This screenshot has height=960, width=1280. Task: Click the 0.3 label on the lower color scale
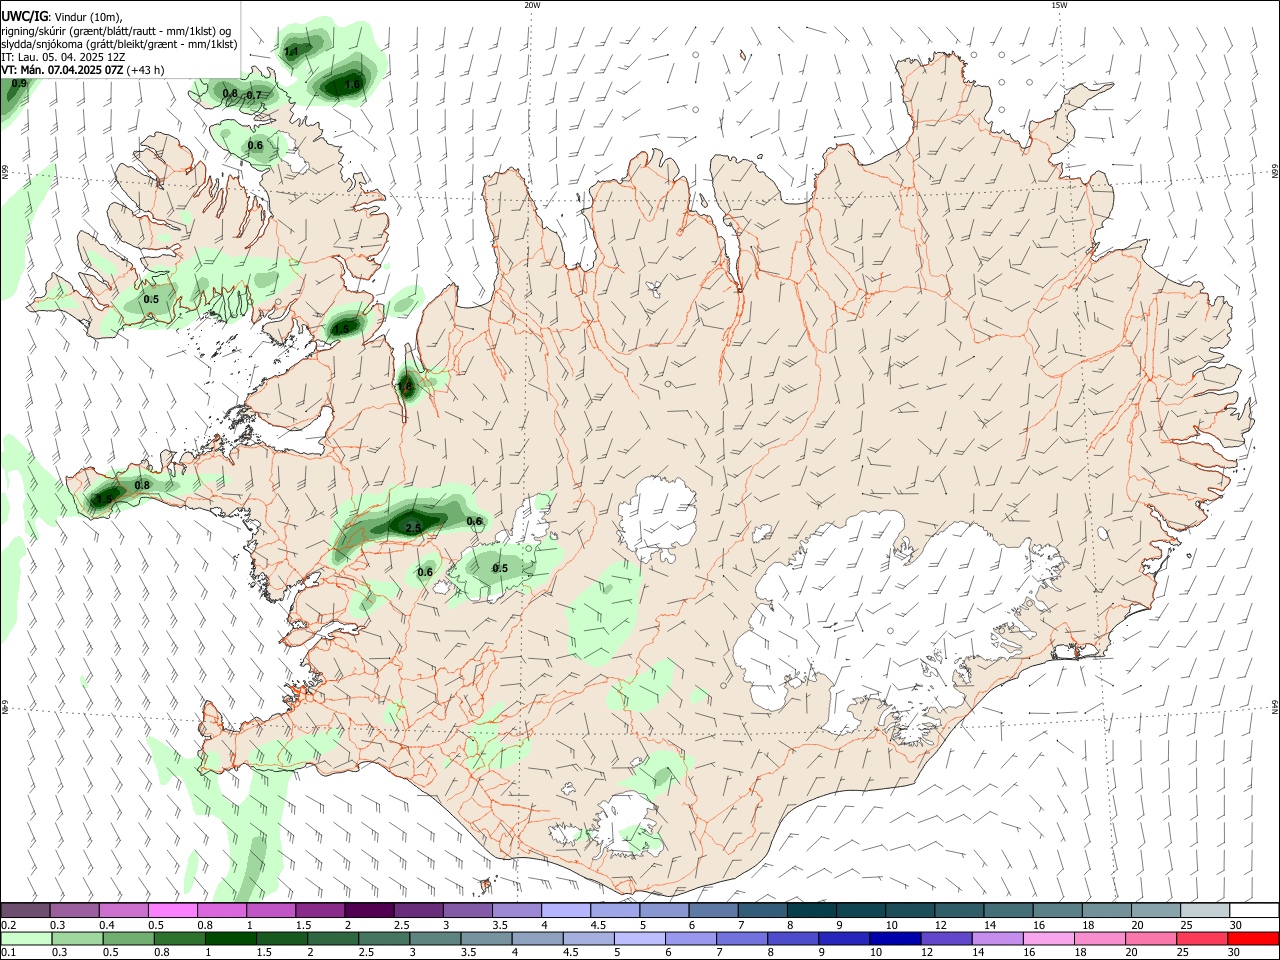[x=59, y=952]
